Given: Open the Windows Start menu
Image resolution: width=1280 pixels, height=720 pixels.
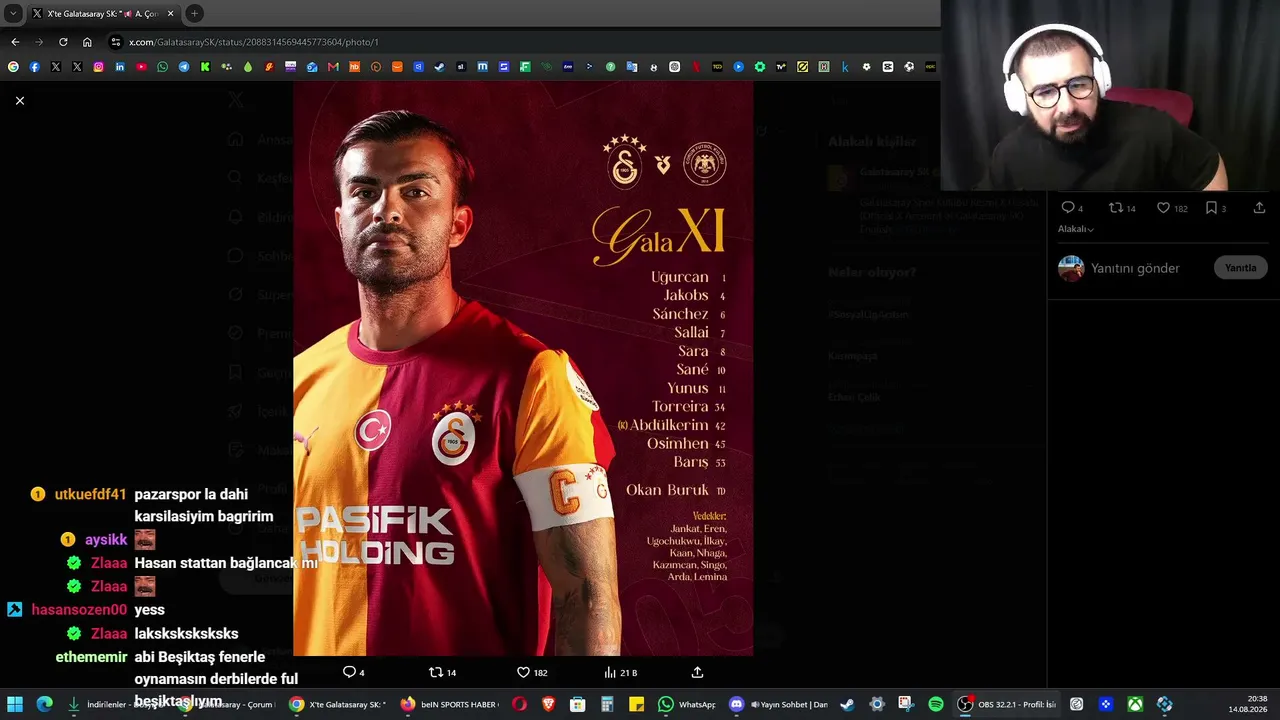Looking at the screenshot, I should [15, 704].
